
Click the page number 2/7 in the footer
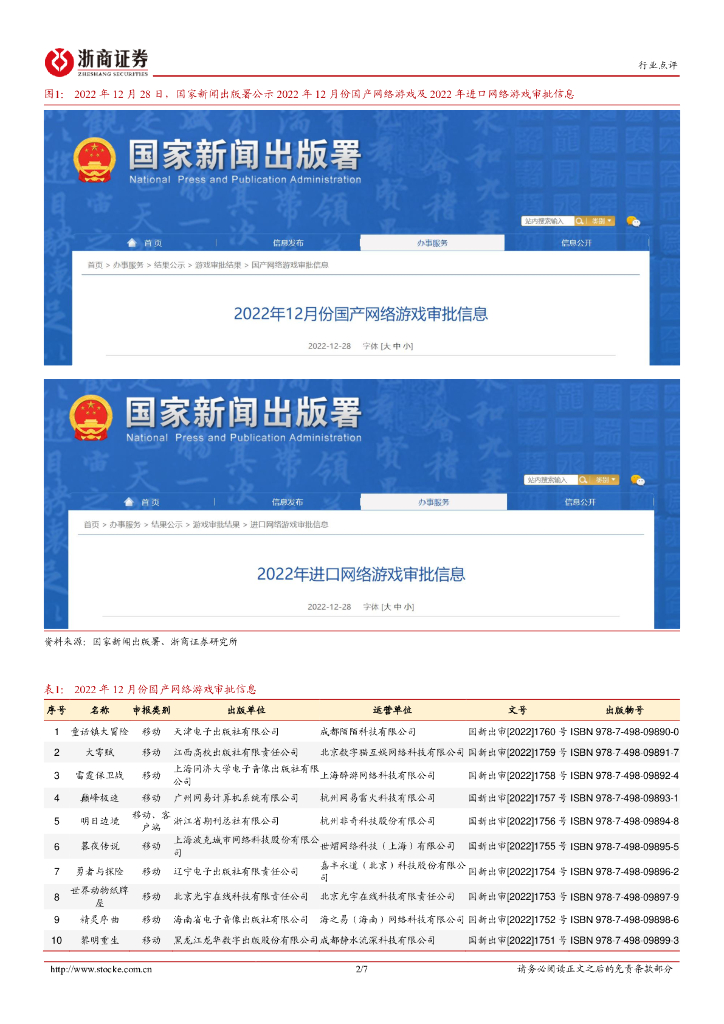pos(362,969)
